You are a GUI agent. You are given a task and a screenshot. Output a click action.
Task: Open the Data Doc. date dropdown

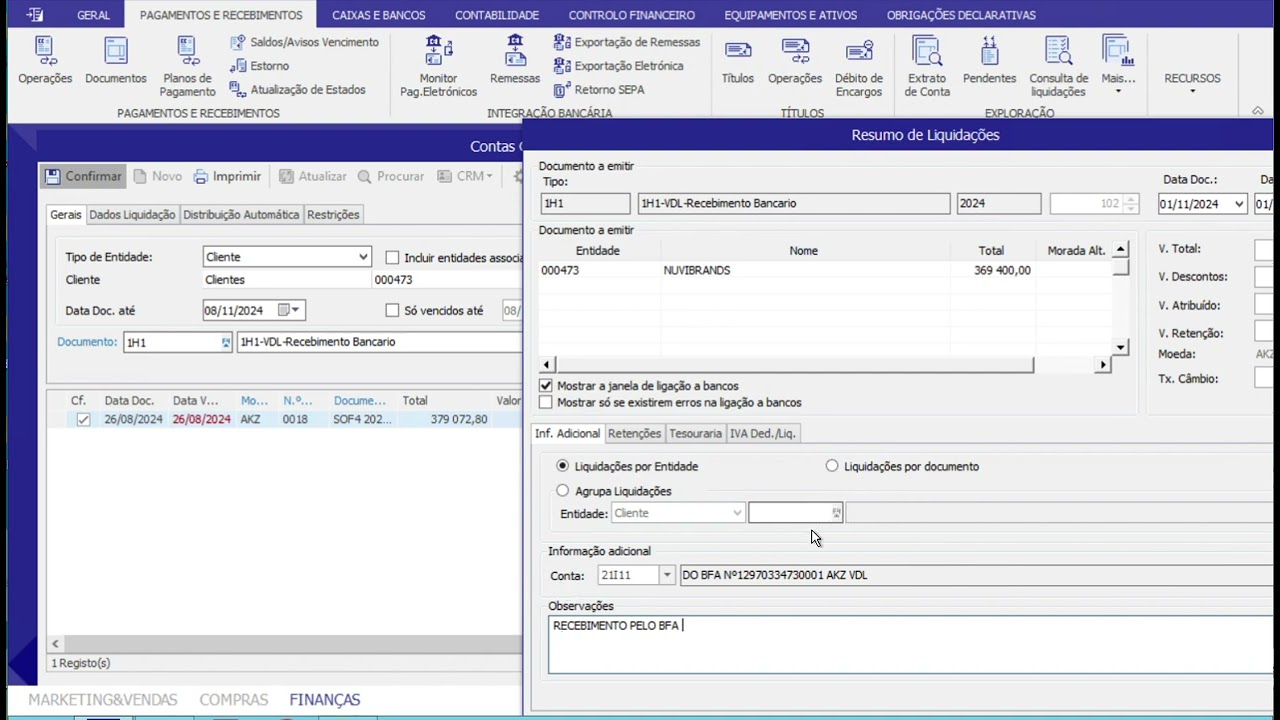(x=1239, y=204)
